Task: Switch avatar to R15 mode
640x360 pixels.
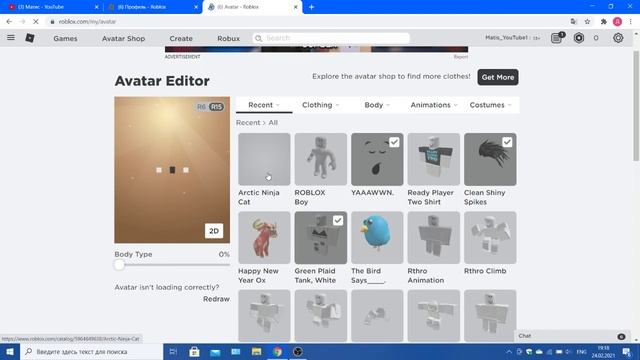Action: [x=216, y=107]
